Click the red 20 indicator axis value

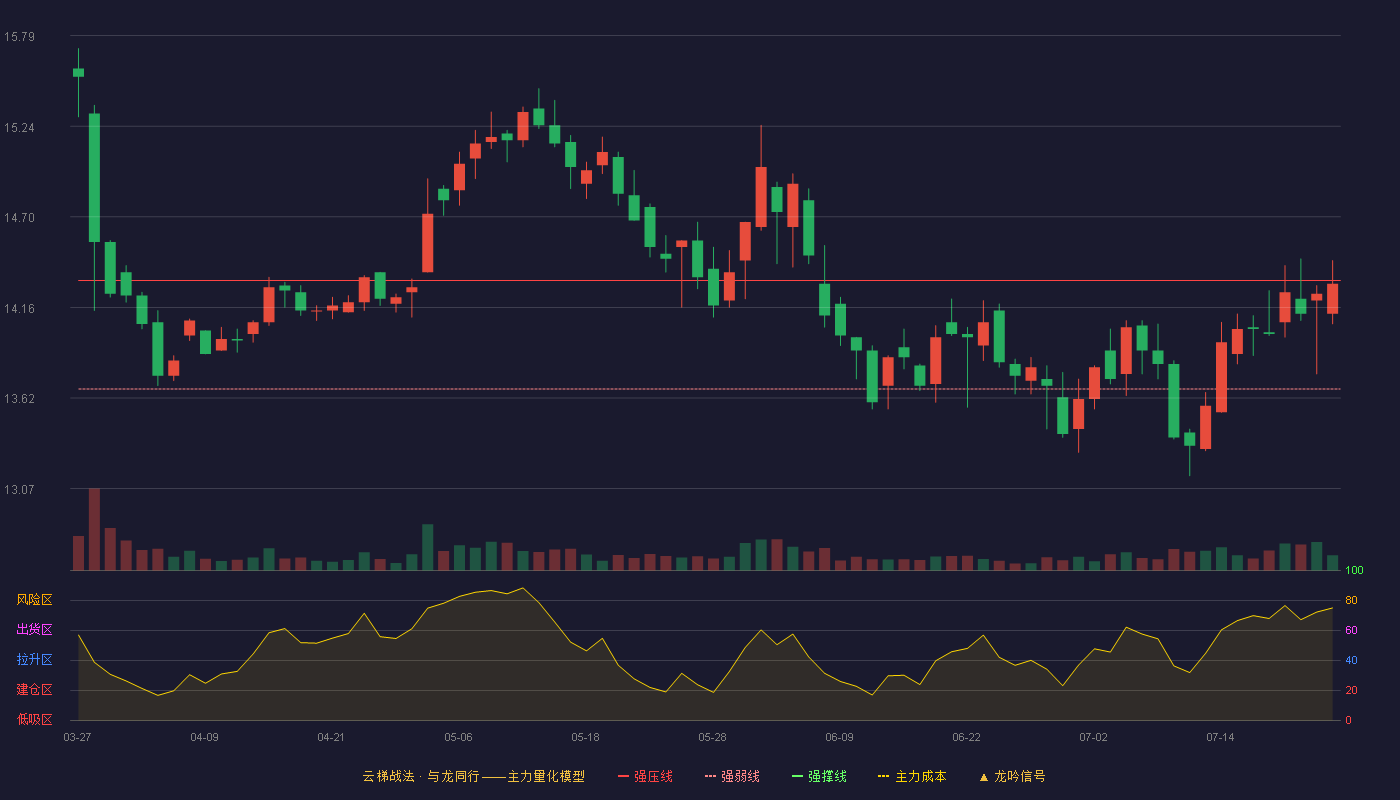pyautogui.click(x=1351, y=690)
